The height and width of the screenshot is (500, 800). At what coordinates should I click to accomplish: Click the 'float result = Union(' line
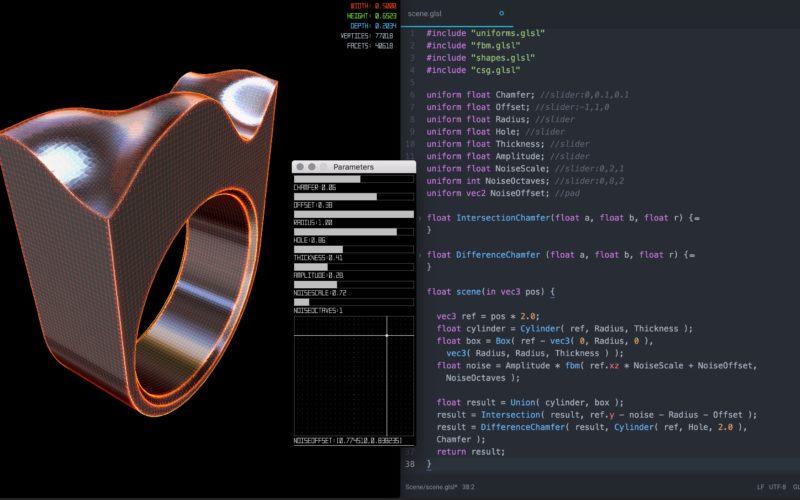(x=530, y=403)
